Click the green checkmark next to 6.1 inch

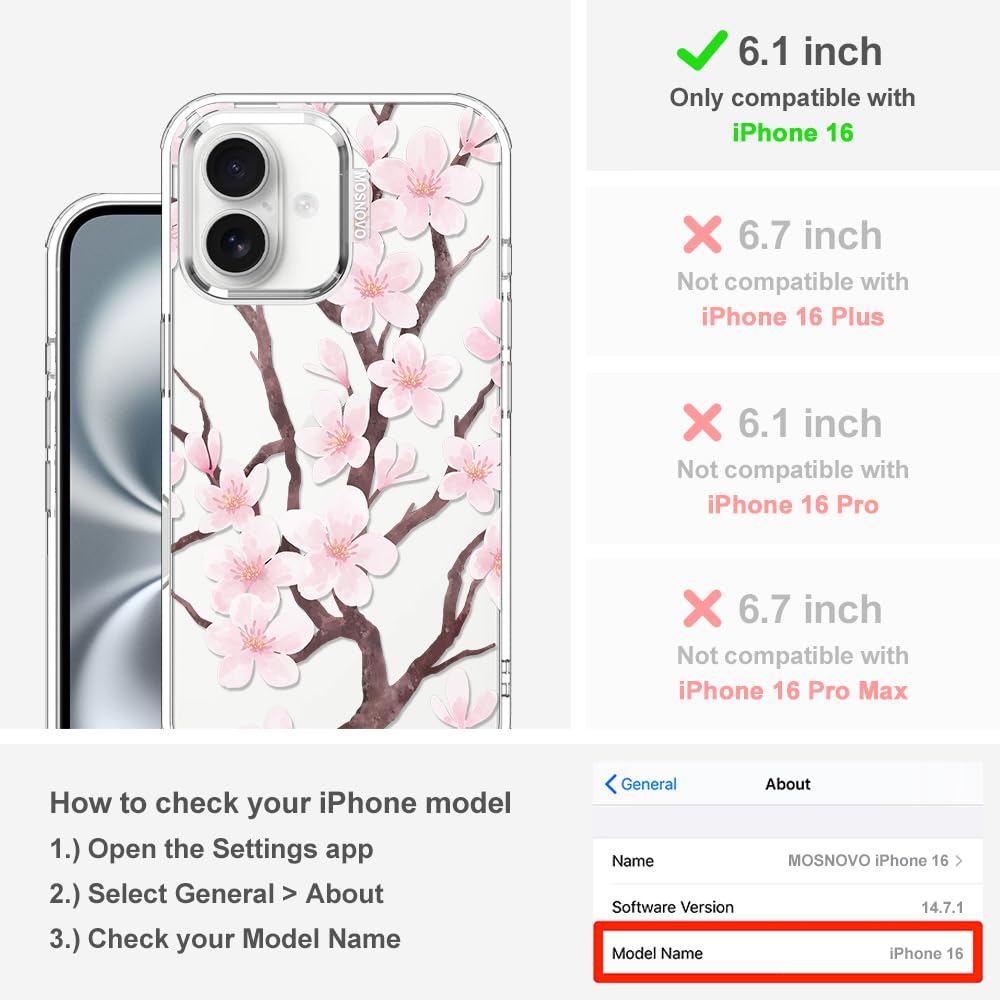point(702,50)
